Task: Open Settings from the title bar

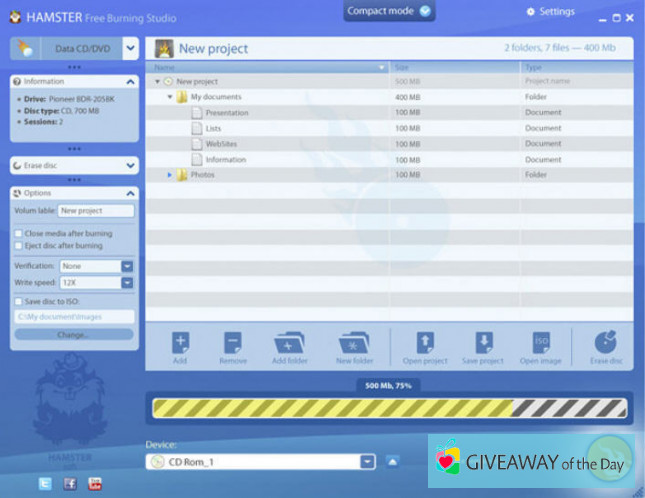Action: pyautogui.click(x=550, y=12)
